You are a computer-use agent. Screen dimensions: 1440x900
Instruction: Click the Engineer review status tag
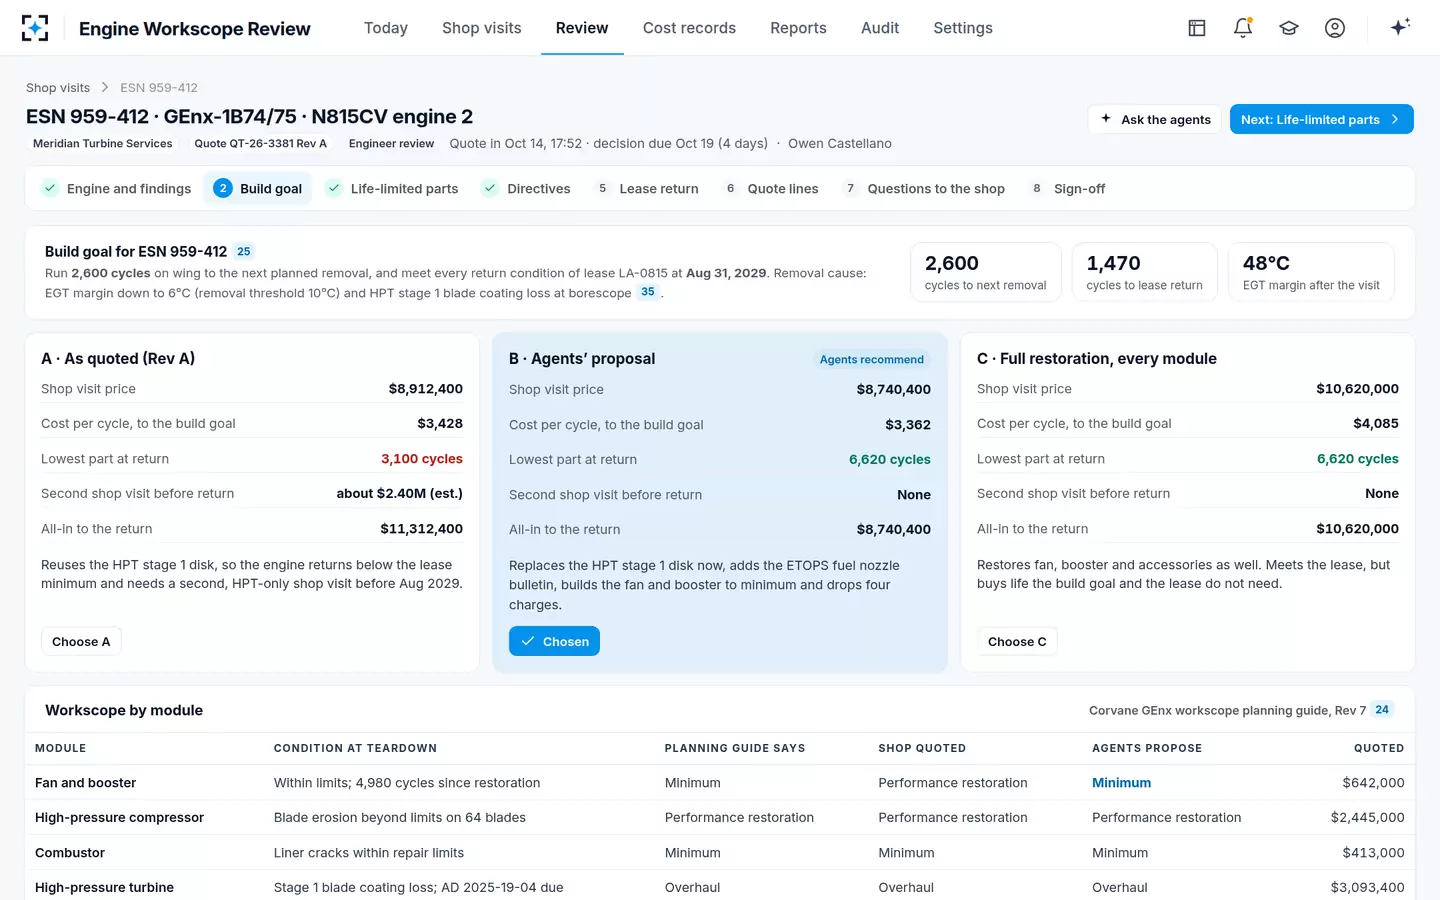[391, 143]
